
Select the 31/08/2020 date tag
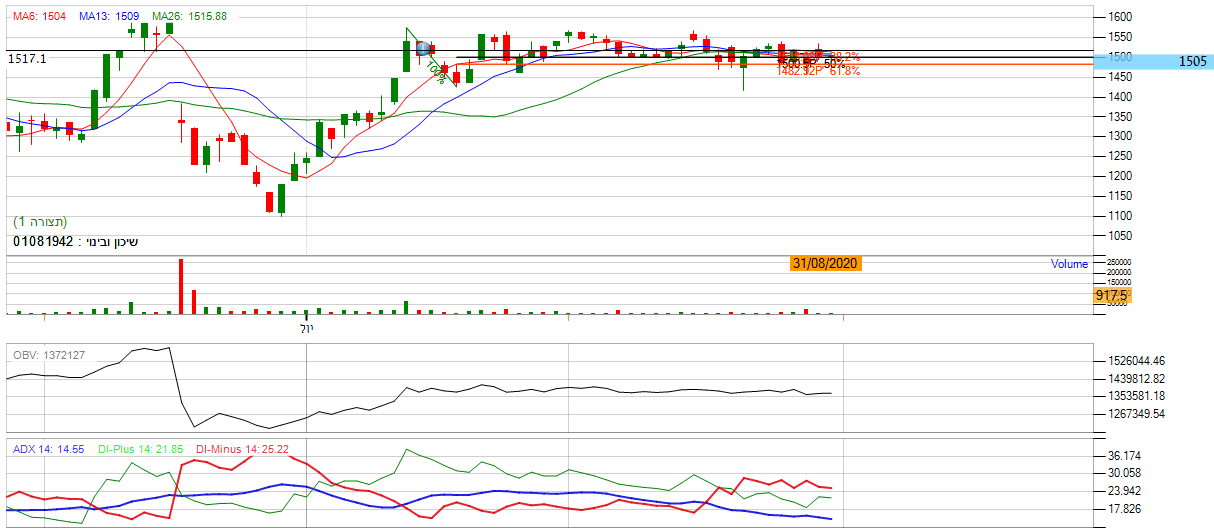click(x=823, y=264)
